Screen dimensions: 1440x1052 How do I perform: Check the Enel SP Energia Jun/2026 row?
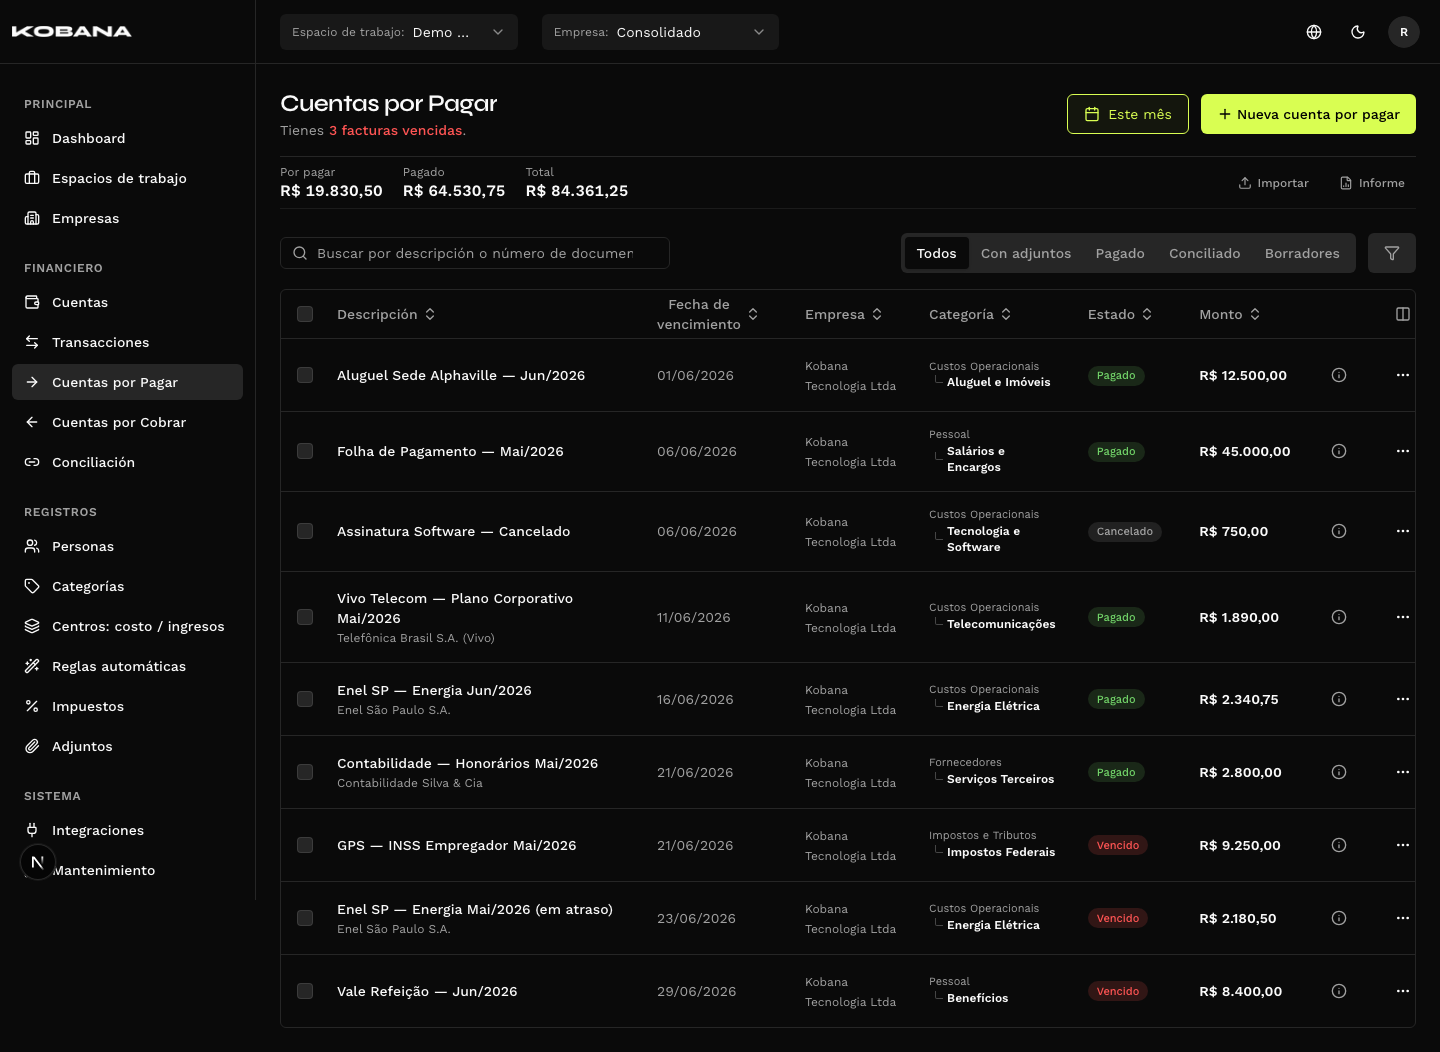pyautogui.click(x=305, y=699)
